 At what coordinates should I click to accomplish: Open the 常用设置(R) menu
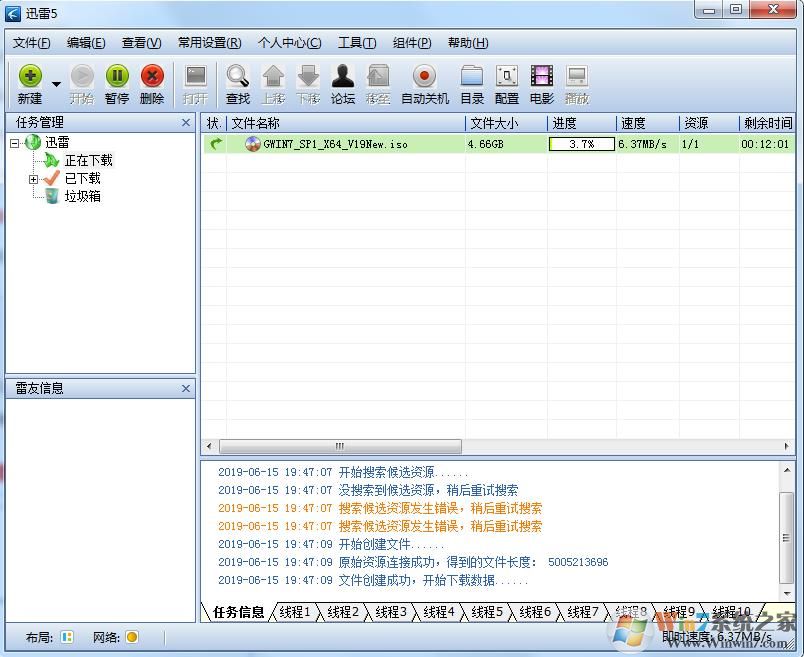209,43
